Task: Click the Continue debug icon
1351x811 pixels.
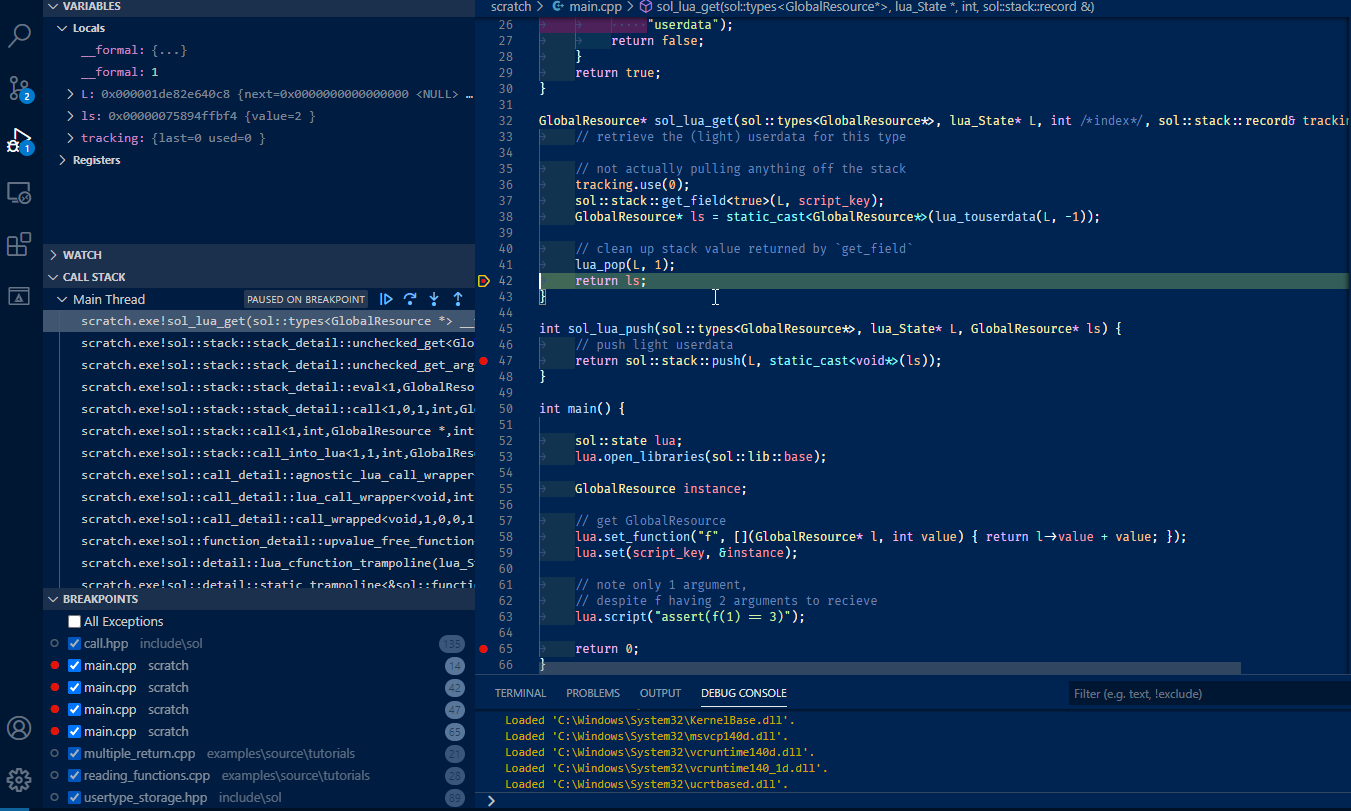Action: (386, 298)
